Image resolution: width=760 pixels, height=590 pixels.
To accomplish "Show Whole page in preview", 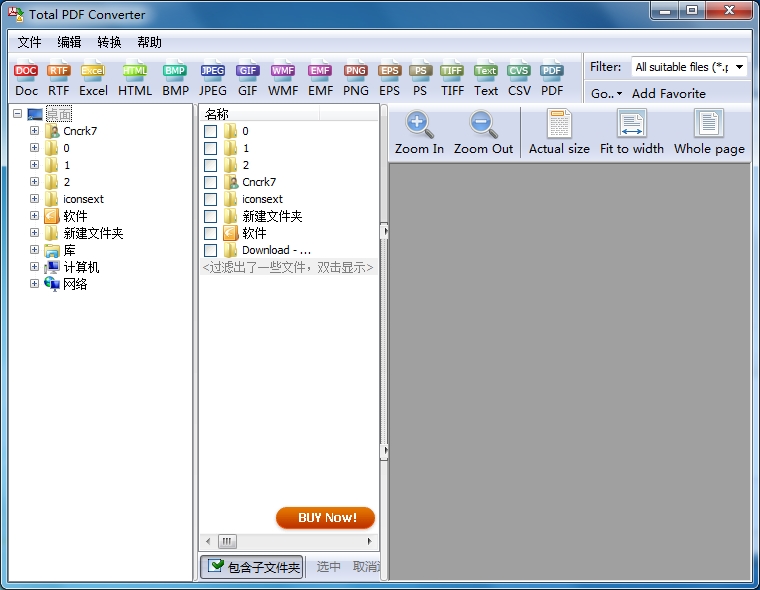I will click(709, 132).
